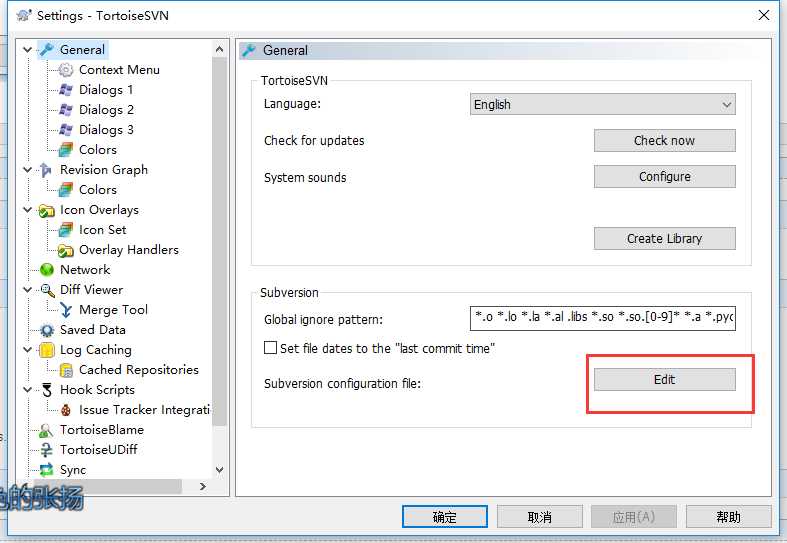This screenshot has width=787, height=543.
Task: Click the Dialogs 1 icon
Action: pyautogui.click(x=66, y=90)
